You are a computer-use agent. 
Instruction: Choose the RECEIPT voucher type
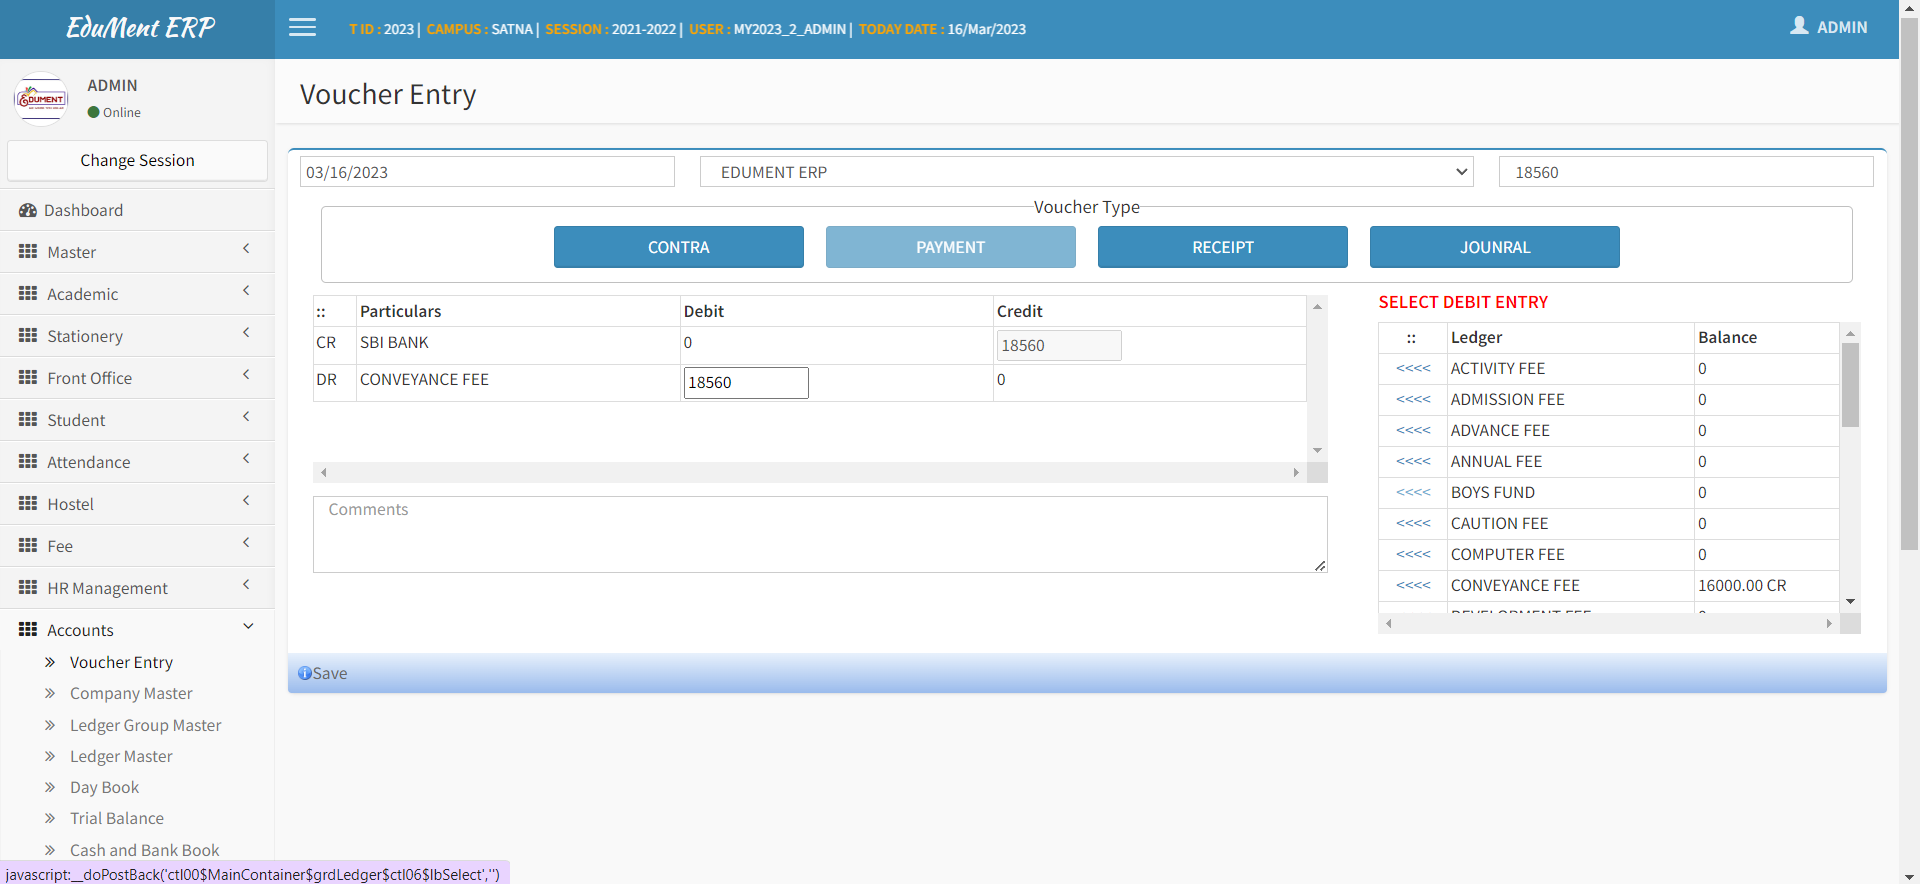pyautogui.click(x=1222, y=247)
